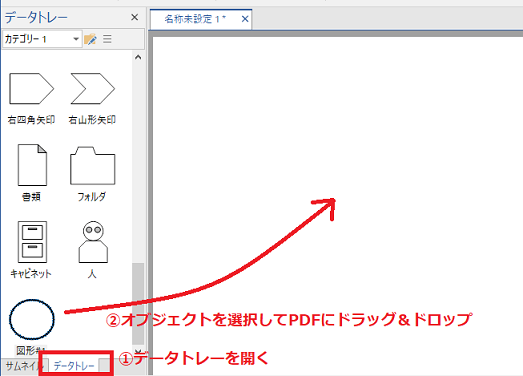Select the 右山形矢印 chevron shape
The image size is (523, 376).
[x=93, y=88]
